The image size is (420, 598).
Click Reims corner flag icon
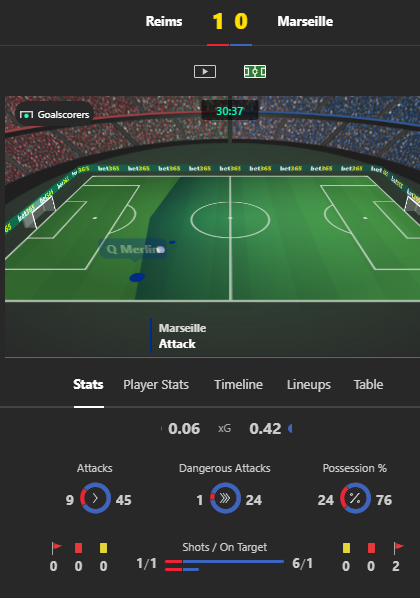click(x=56, y=548)
